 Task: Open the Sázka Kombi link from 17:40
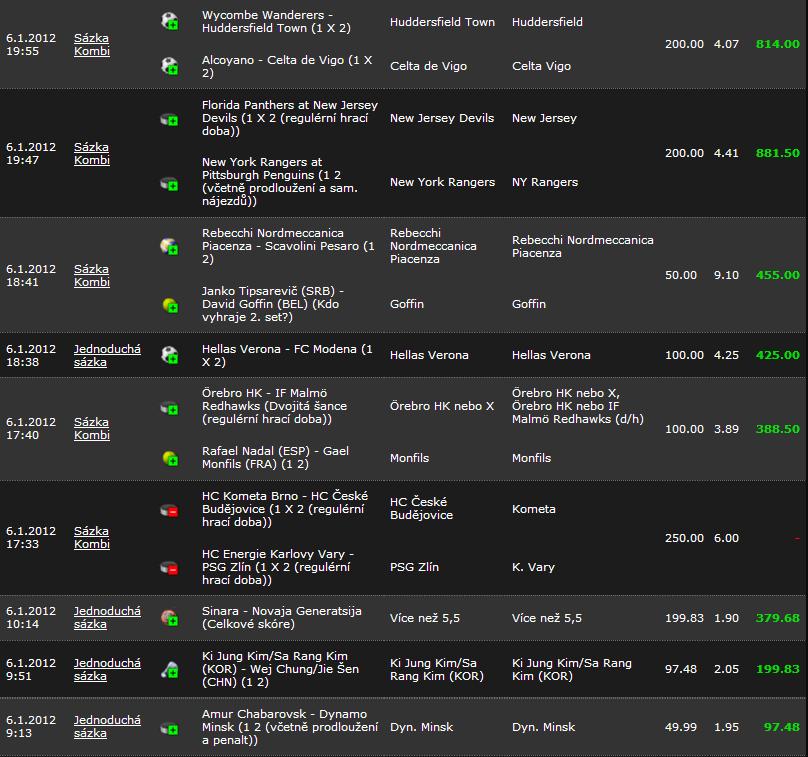[92, 429]
